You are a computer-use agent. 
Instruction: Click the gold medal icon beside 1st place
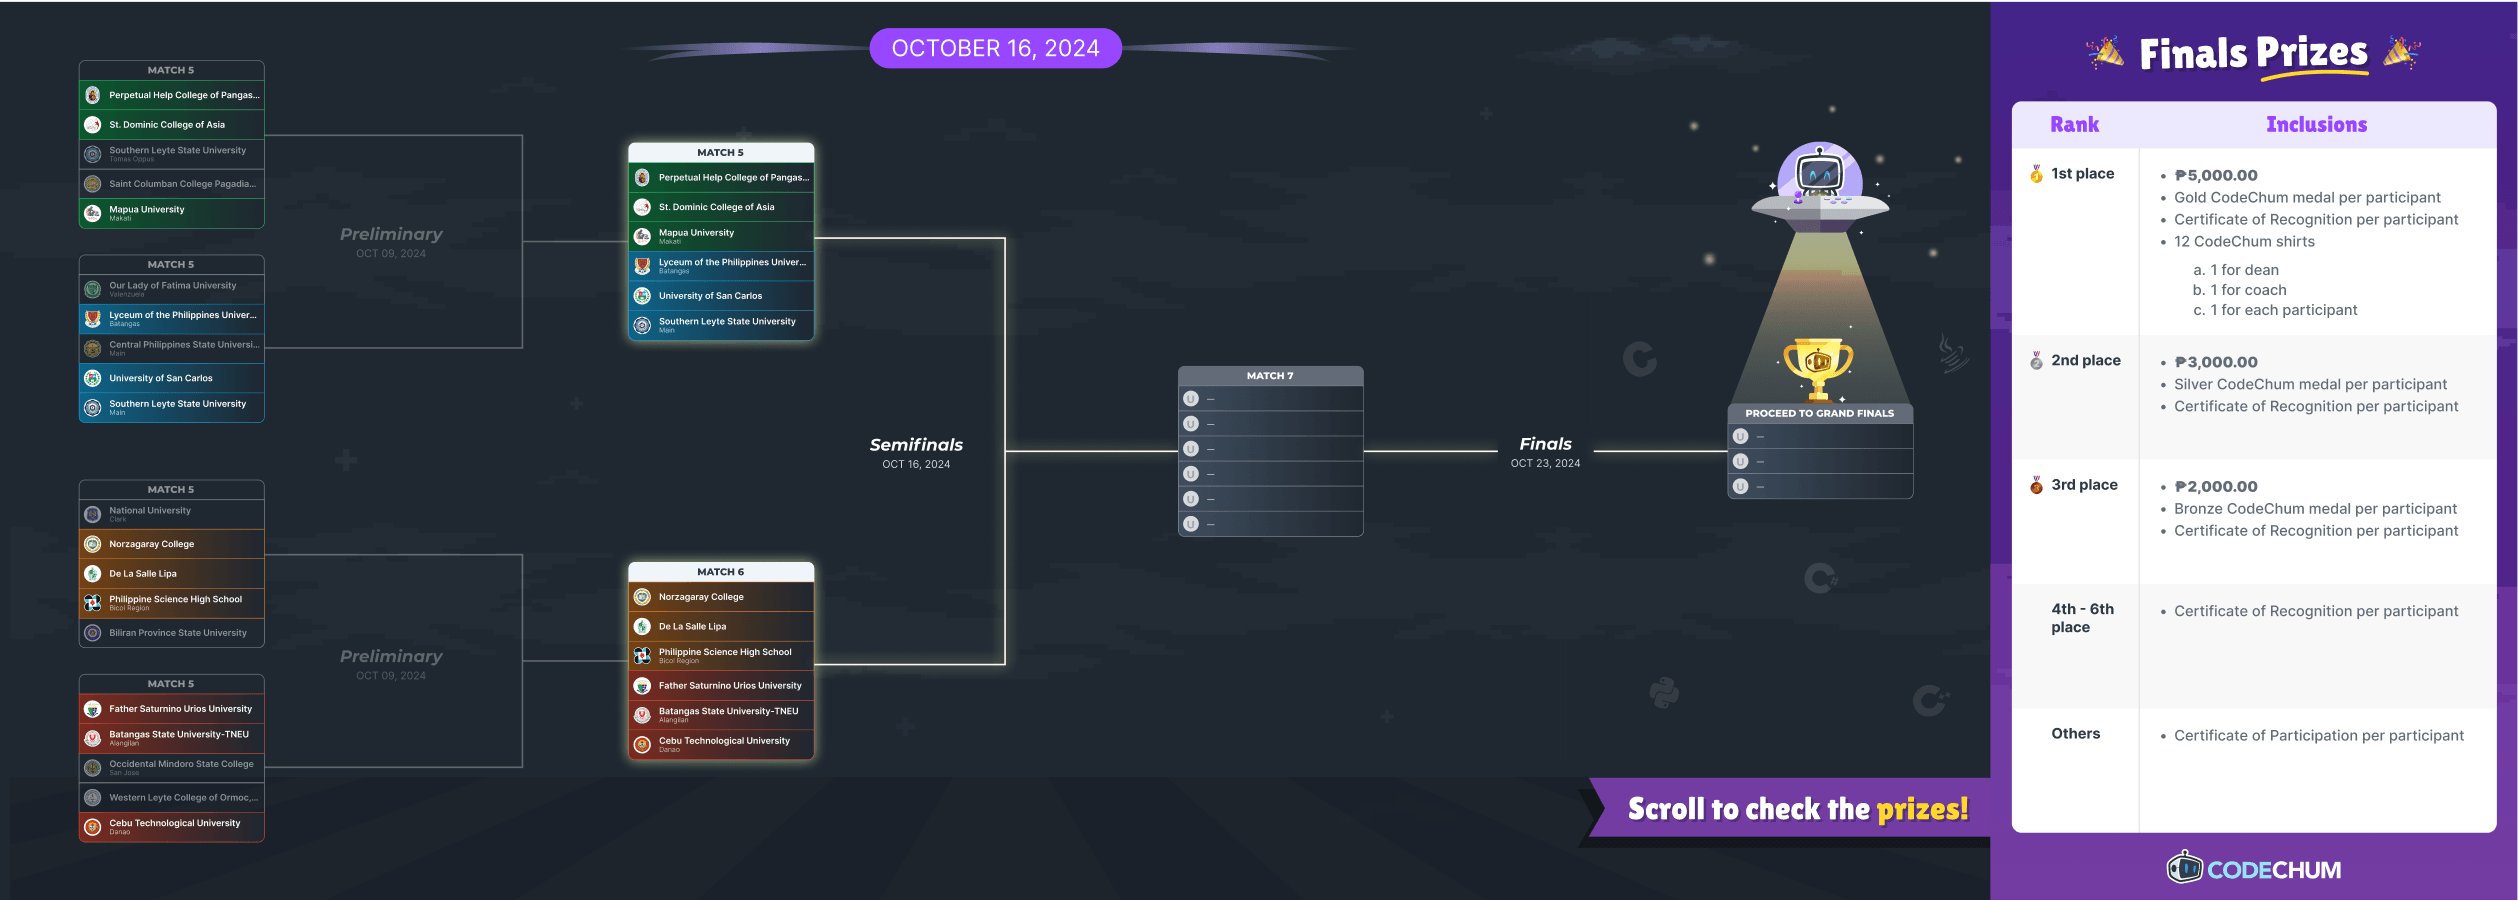pyautogui.click(x=2036, y=174)
